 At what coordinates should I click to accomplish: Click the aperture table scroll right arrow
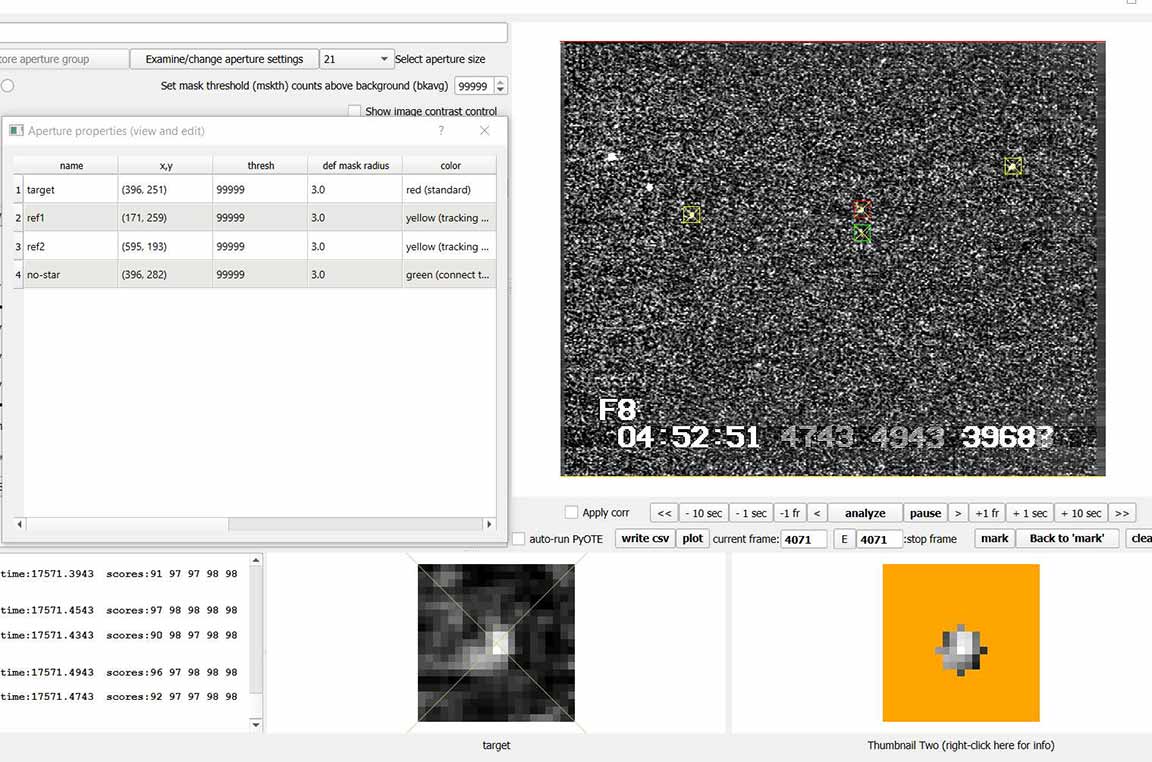coord(489,524)
